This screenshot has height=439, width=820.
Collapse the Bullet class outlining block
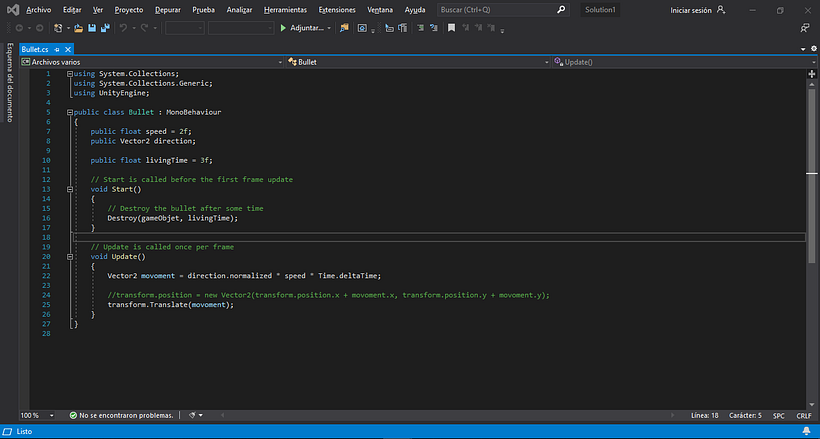(70, 112)
